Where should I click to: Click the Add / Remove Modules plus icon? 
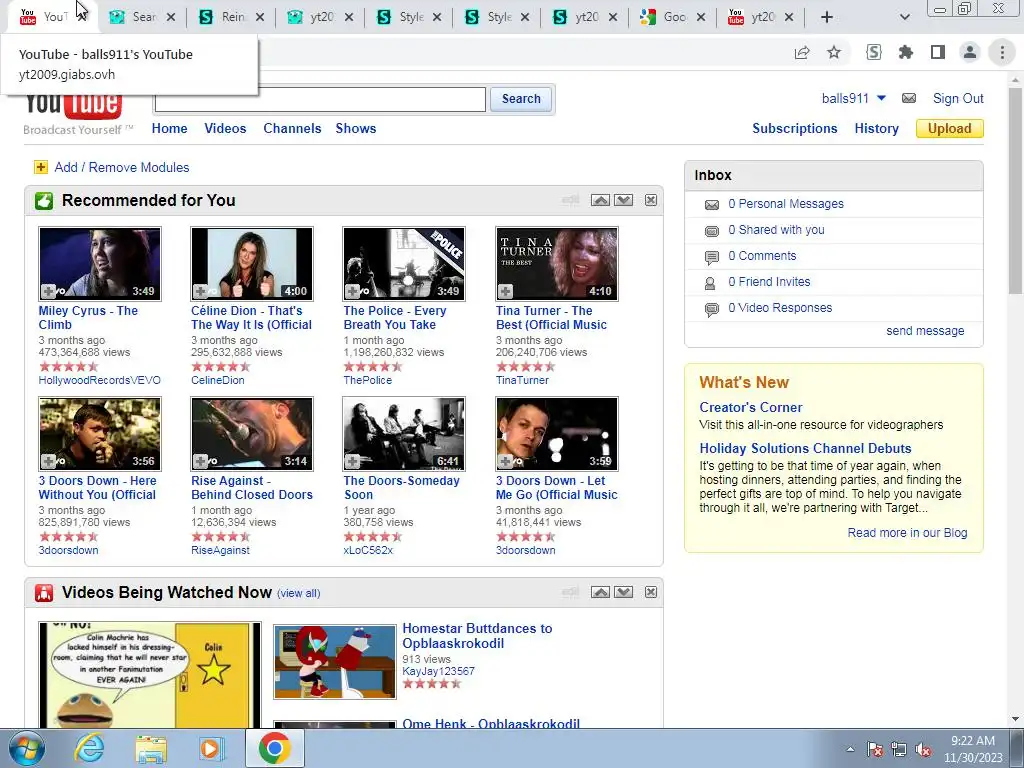click(40, 167)
